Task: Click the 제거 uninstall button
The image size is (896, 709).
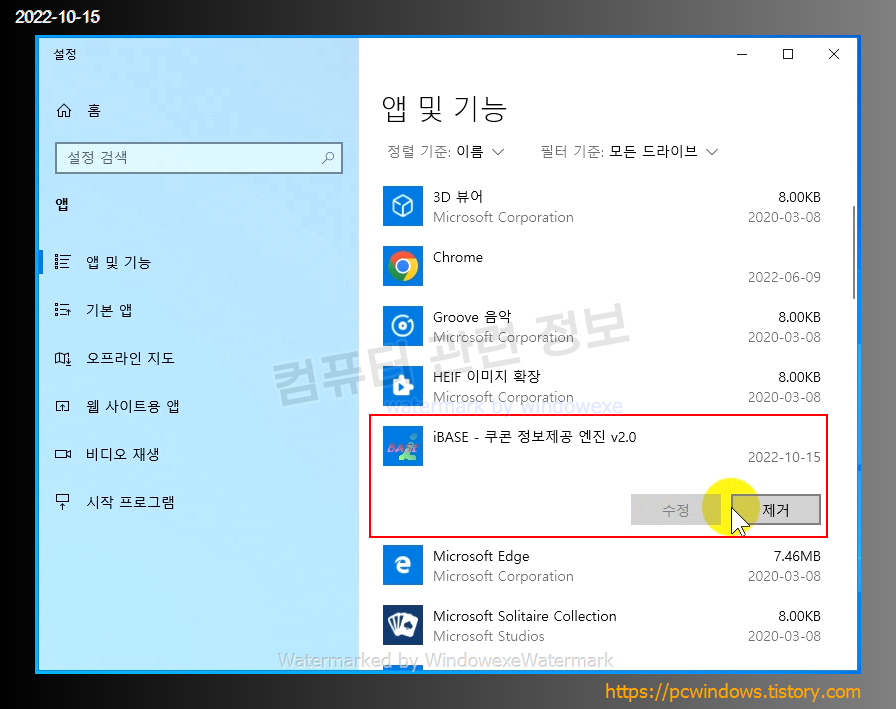Action: point(776,510)
